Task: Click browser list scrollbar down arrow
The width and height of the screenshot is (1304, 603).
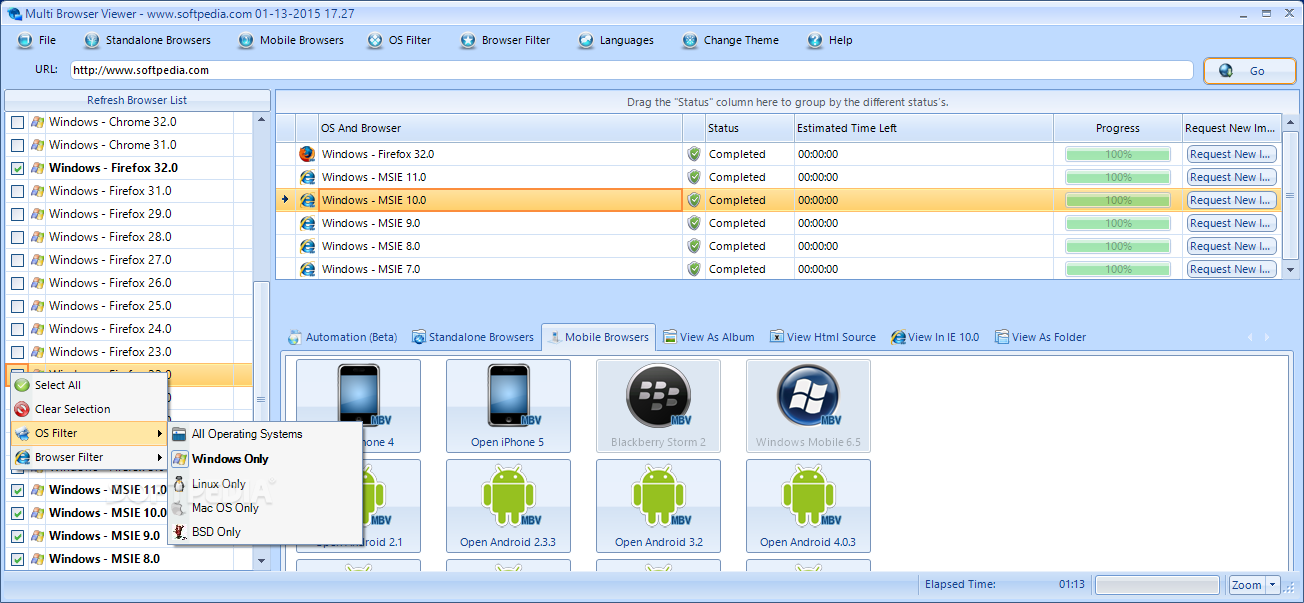Action: (x=262, y=561)
